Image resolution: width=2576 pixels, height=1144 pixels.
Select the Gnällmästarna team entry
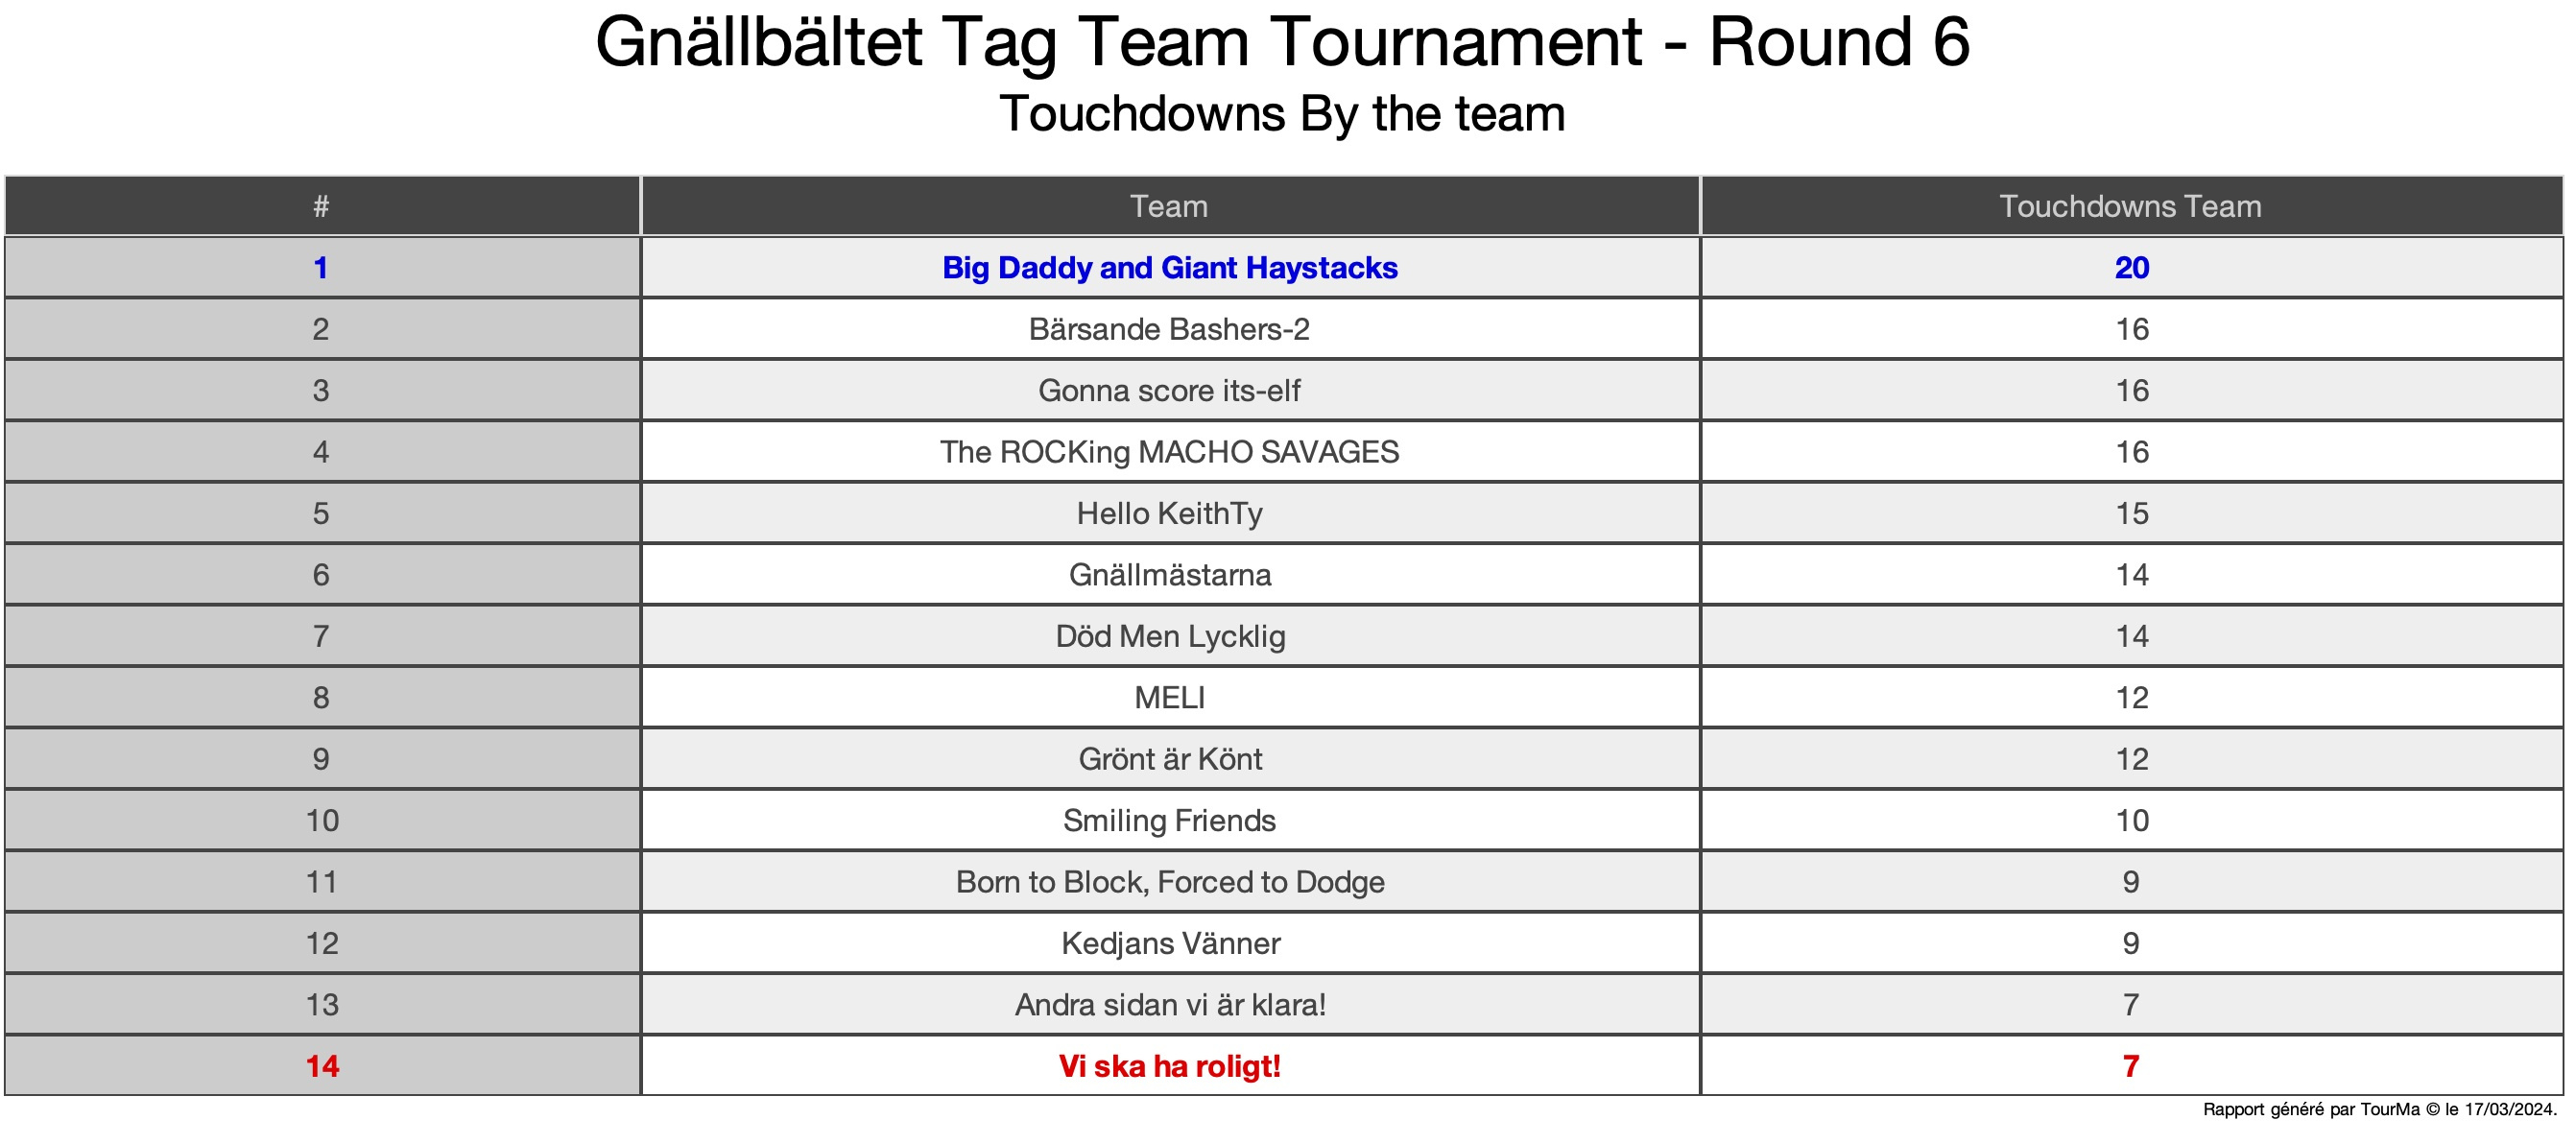(1169, 575)
